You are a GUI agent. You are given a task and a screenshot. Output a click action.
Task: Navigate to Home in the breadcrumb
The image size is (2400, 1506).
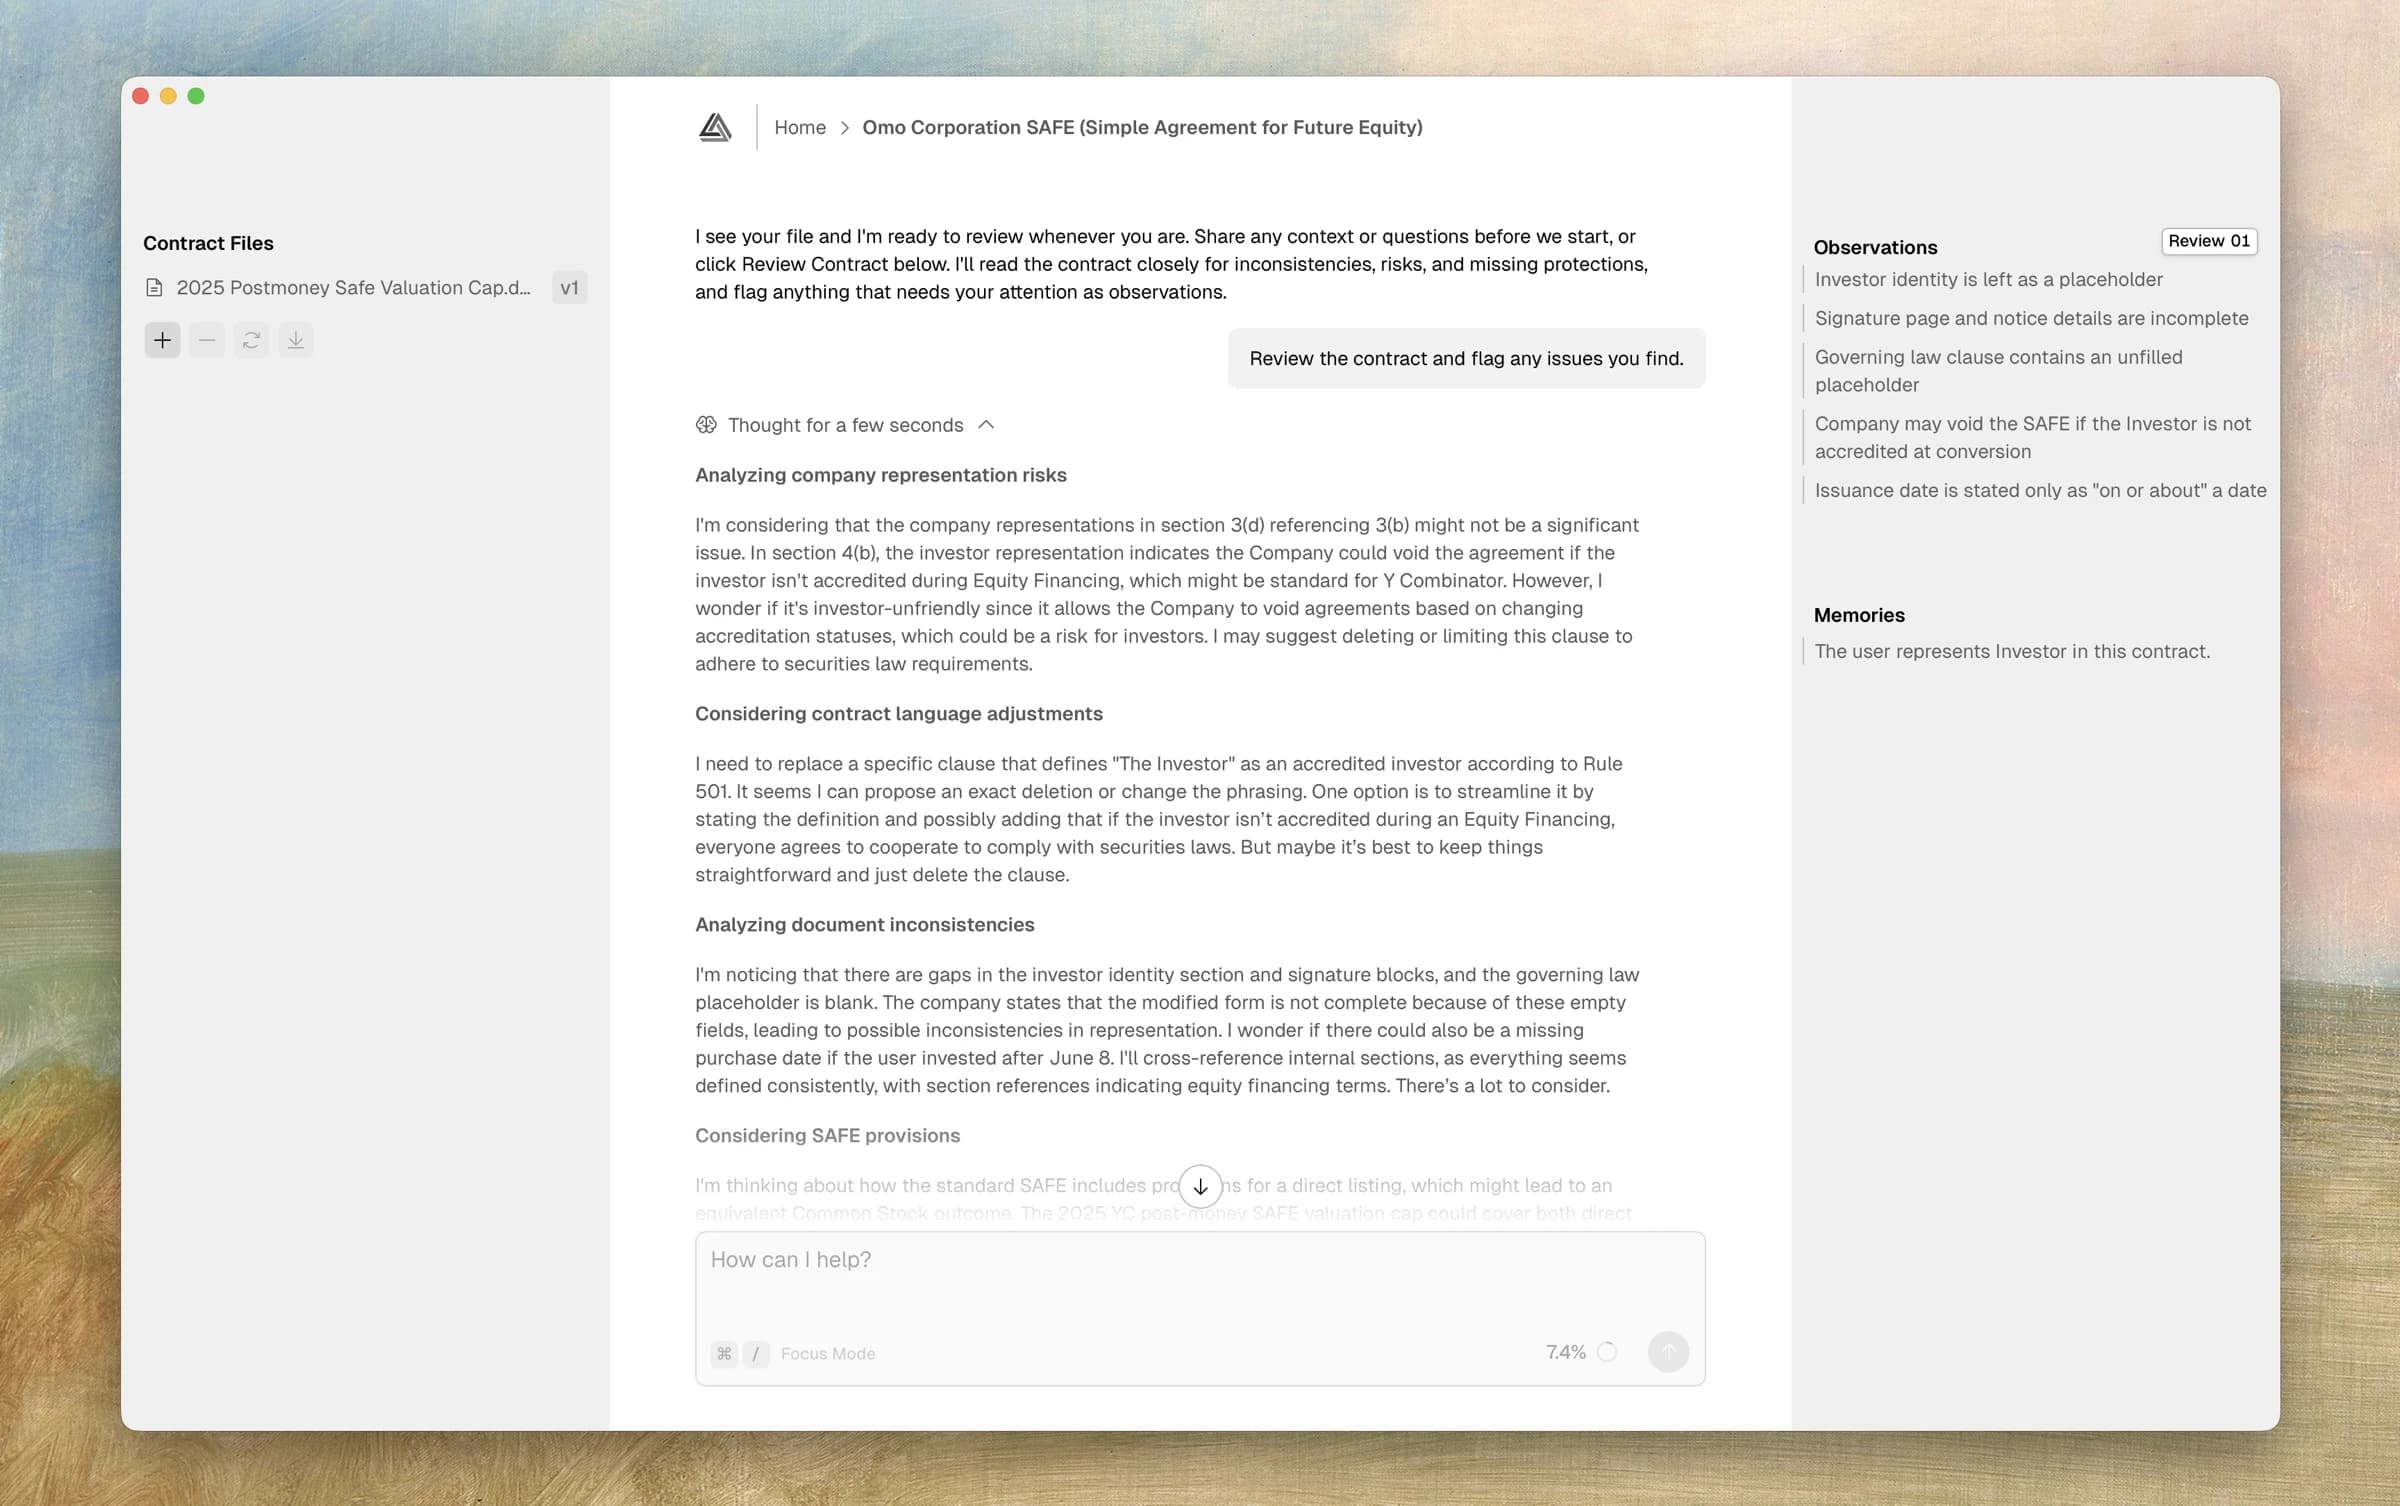tap(799, 127)
